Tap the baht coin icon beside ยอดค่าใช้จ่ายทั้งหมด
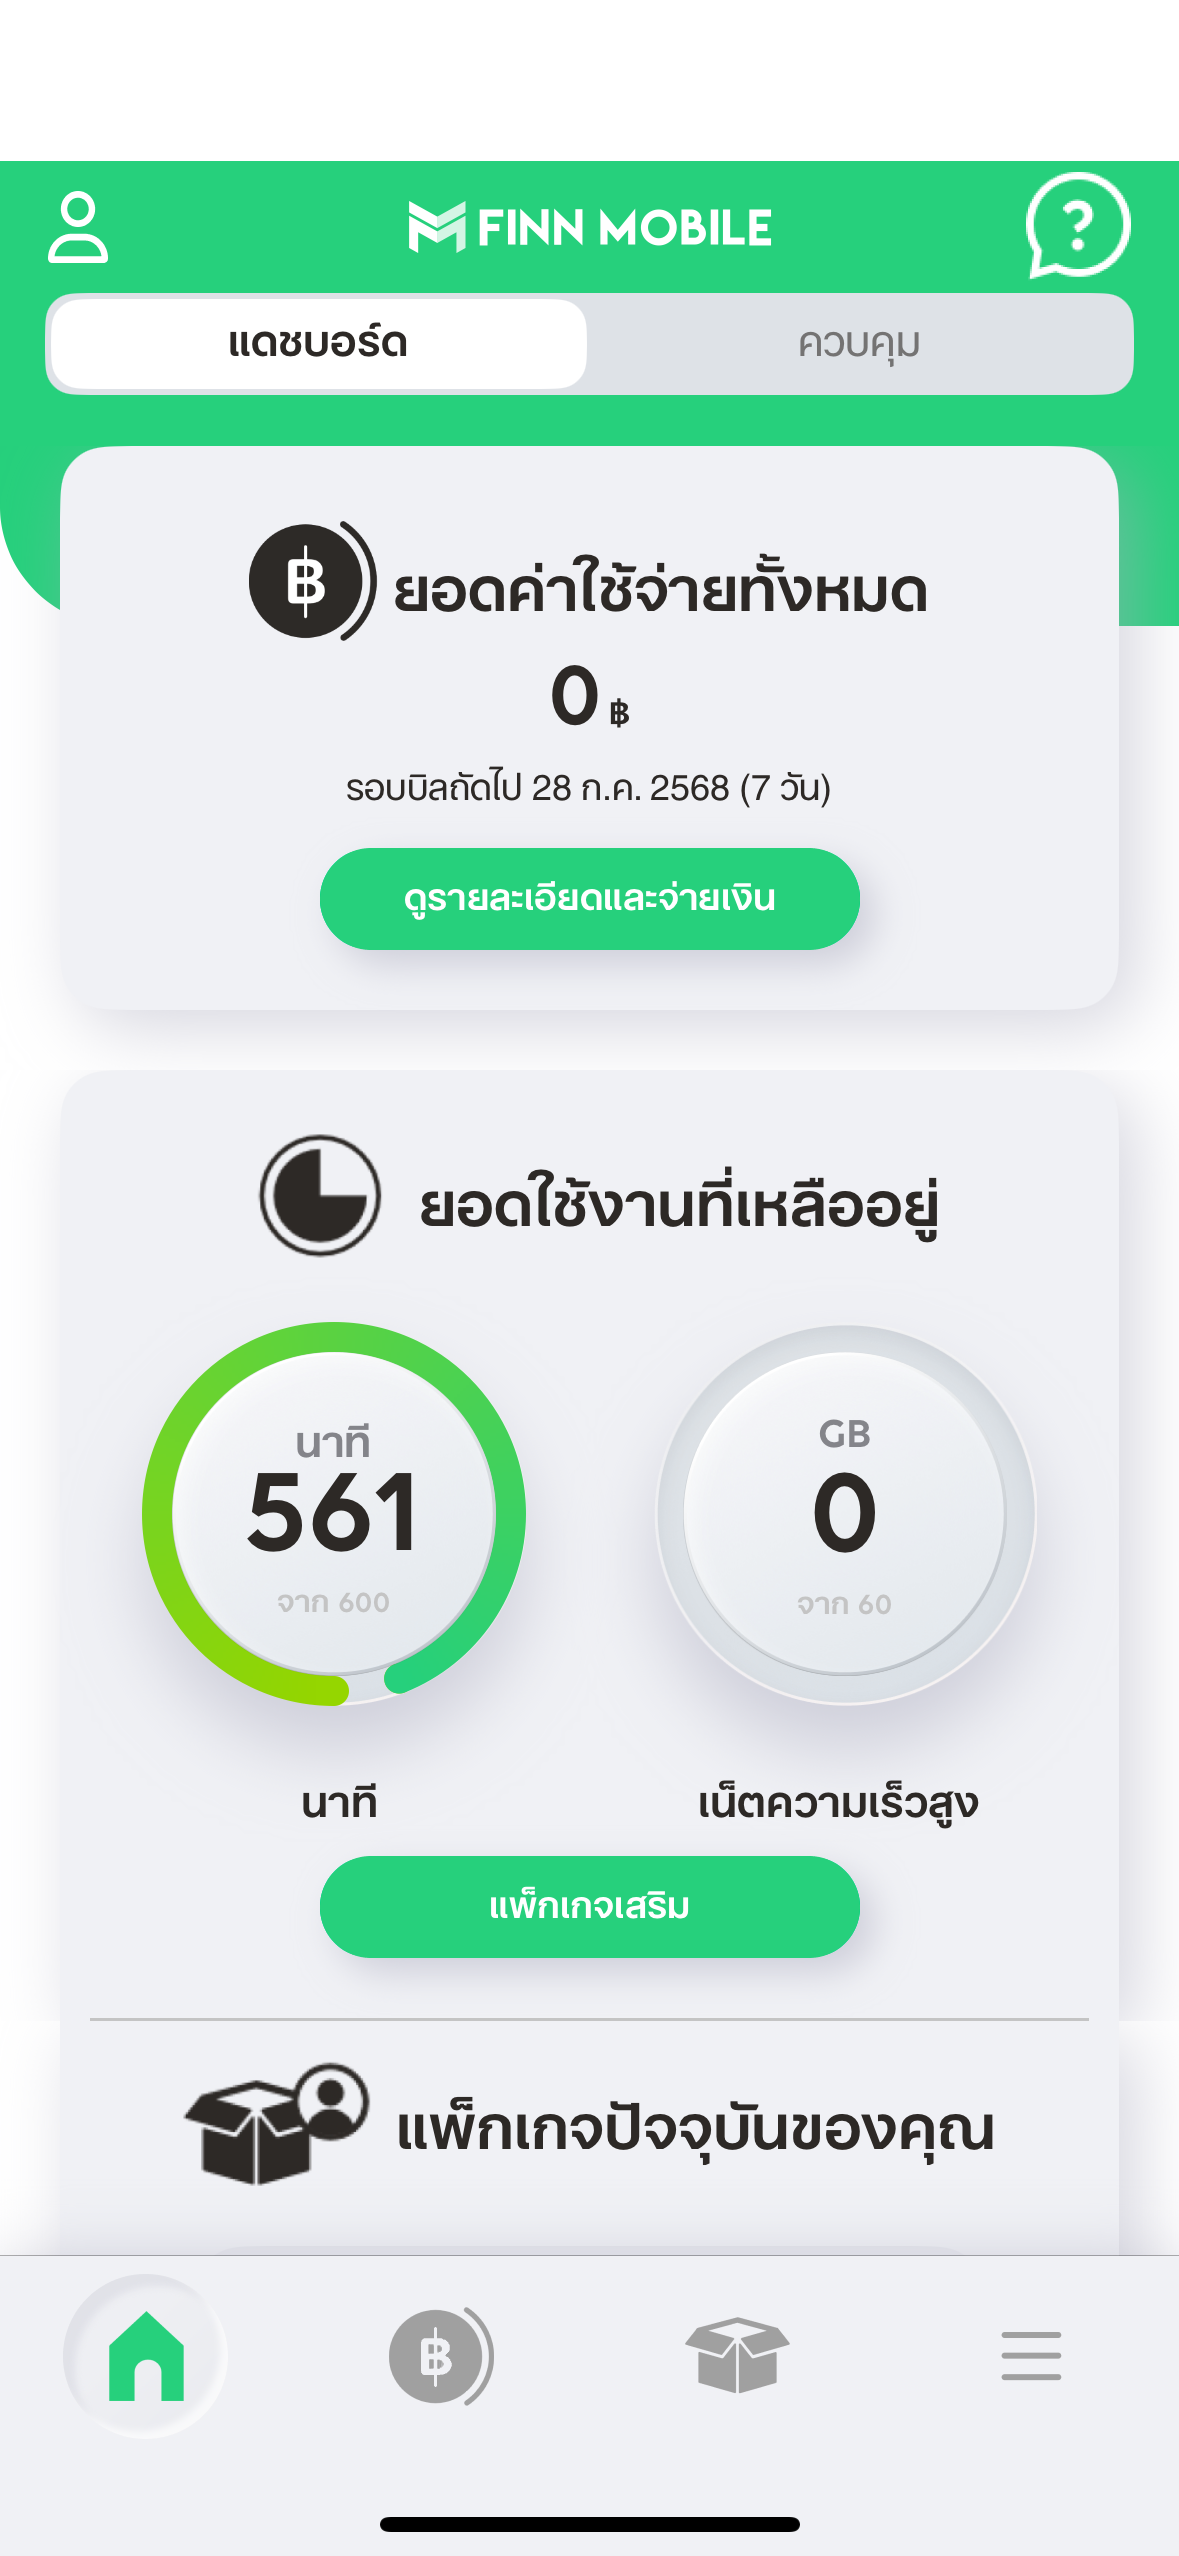Image resolution: width=1179 pixels, height=2556 pixels. pos(312,582)
